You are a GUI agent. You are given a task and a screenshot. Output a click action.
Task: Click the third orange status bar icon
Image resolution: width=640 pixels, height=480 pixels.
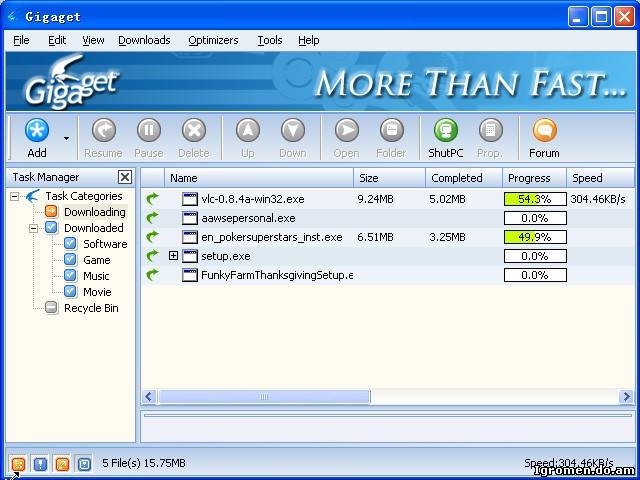(x=62, y=464)
